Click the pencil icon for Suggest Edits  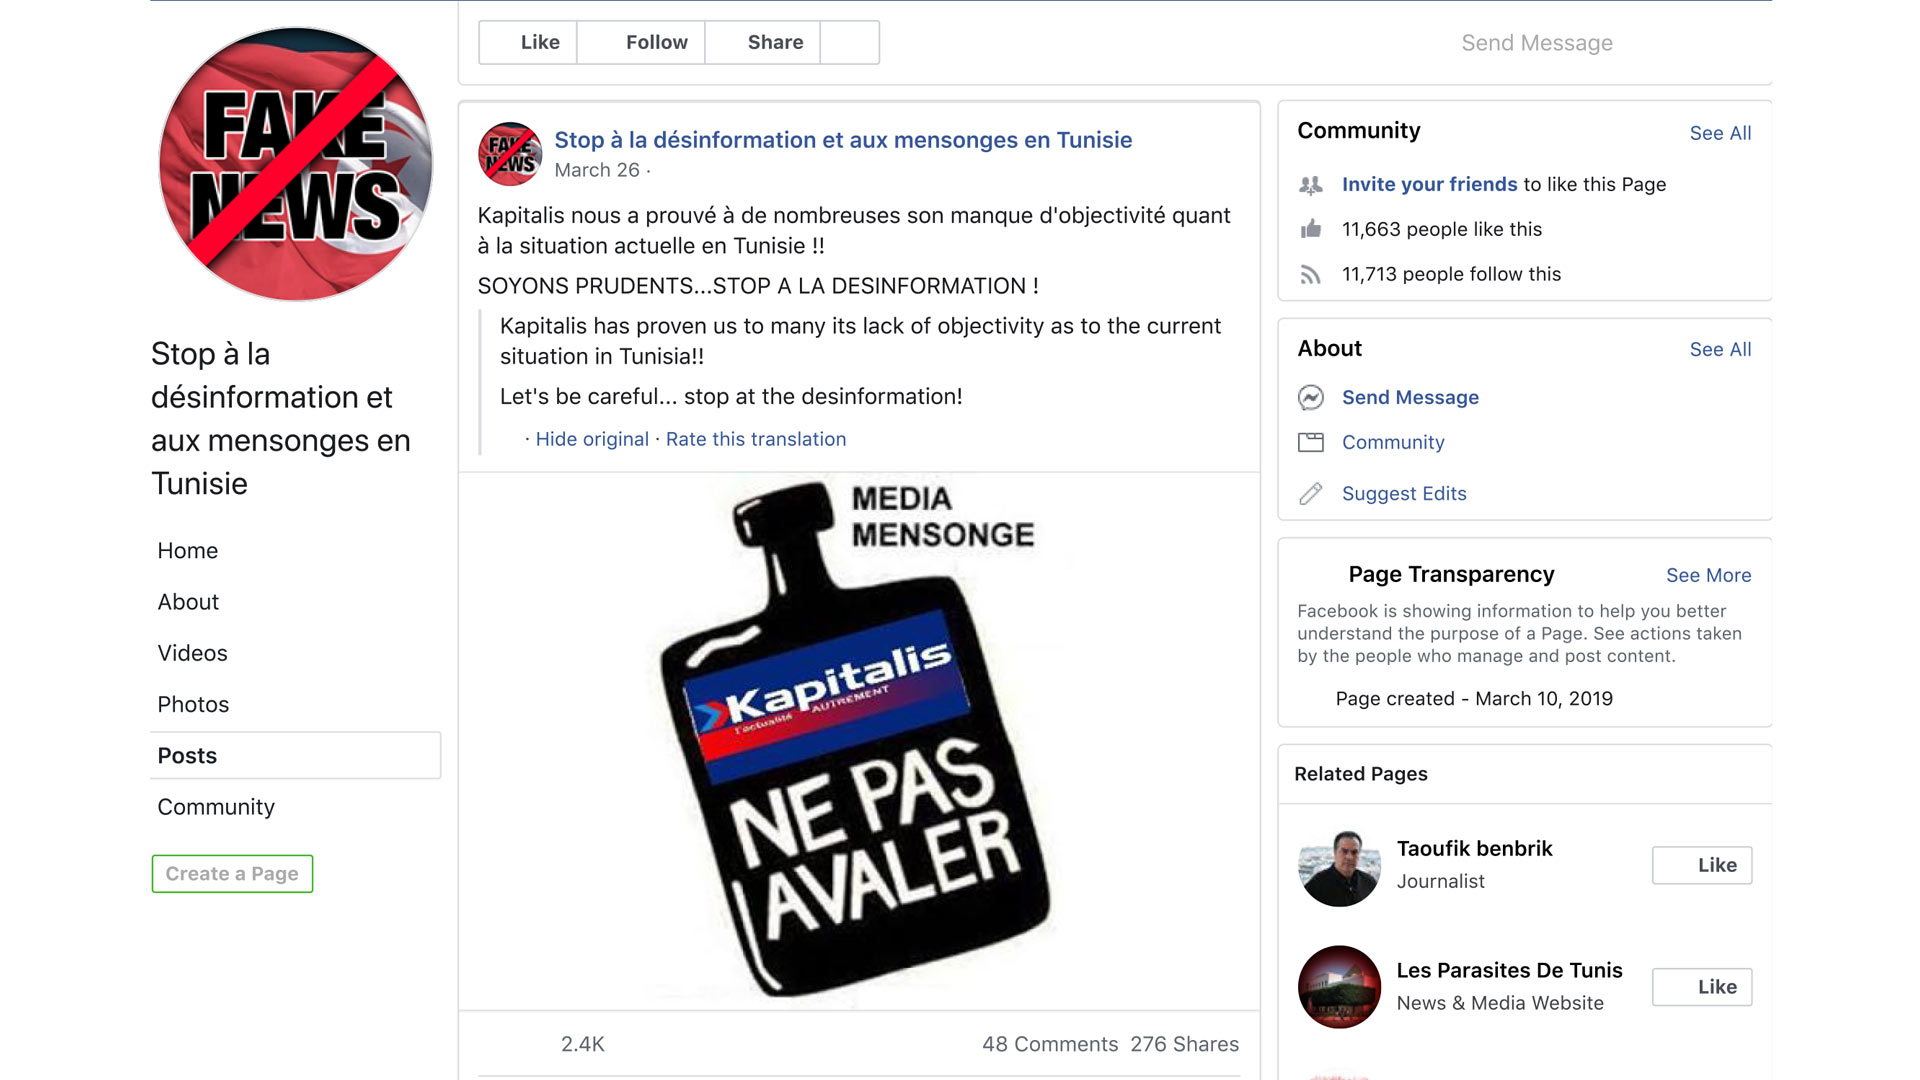click(1310, 494)
